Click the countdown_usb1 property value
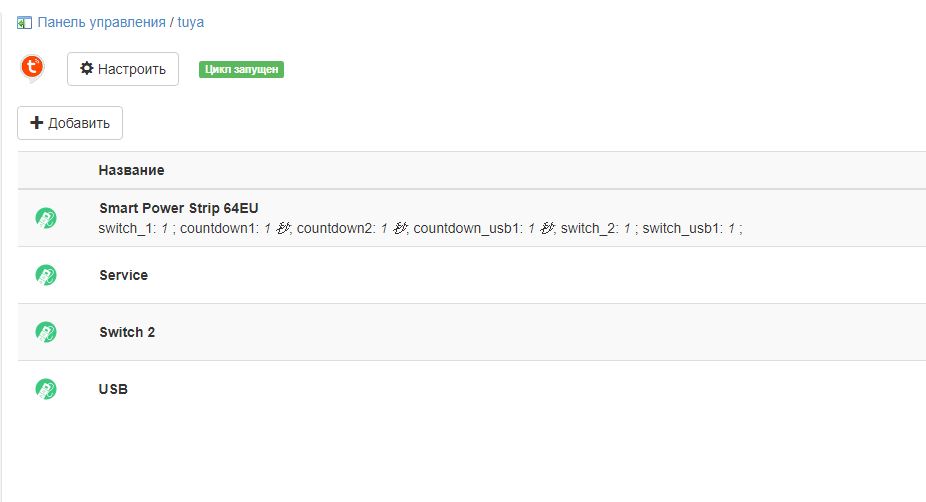The height and width of the screenshot is (502, 926). (531, 229)
